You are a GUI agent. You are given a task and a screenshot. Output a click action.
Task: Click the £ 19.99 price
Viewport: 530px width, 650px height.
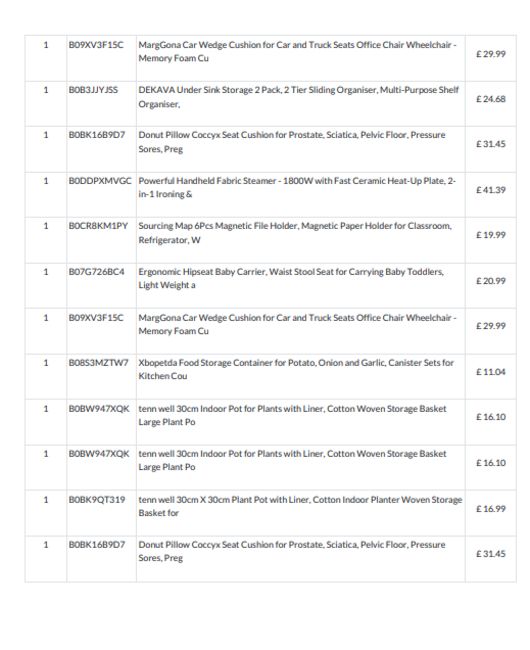coord(491,235)
